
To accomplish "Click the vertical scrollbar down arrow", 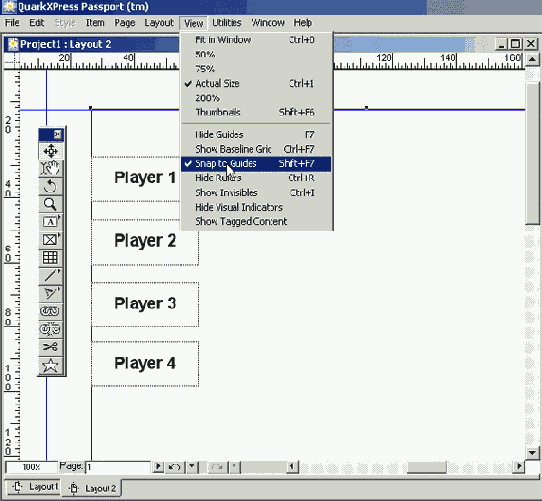I will (532, 452).
